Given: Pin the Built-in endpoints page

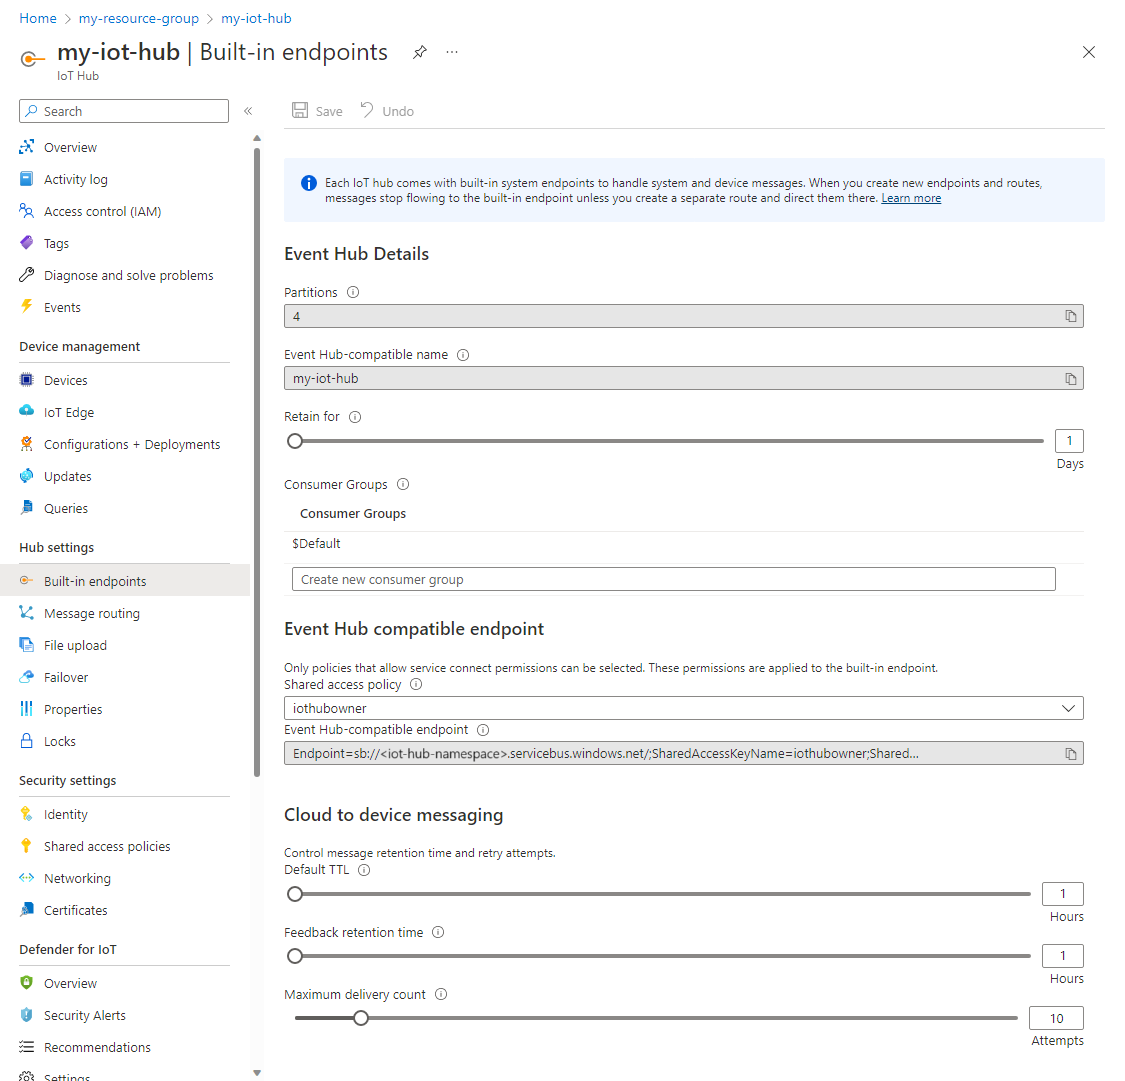Looking at the screenshot, I should [x=420, y=52].
